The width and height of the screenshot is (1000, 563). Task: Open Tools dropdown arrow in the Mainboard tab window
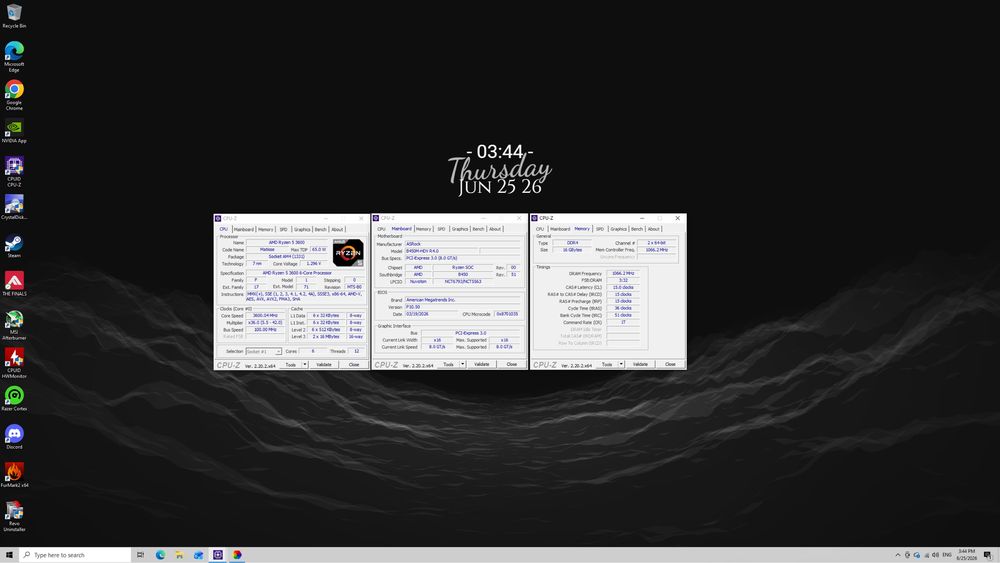pos(462,364)
